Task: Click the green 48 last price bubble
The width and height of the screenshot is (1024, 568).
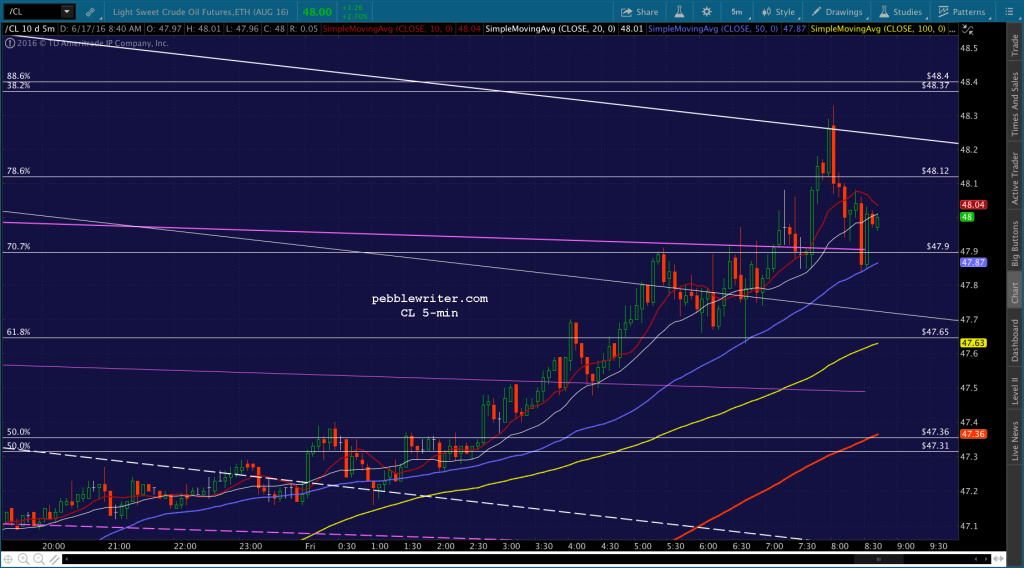Action: 967,217
